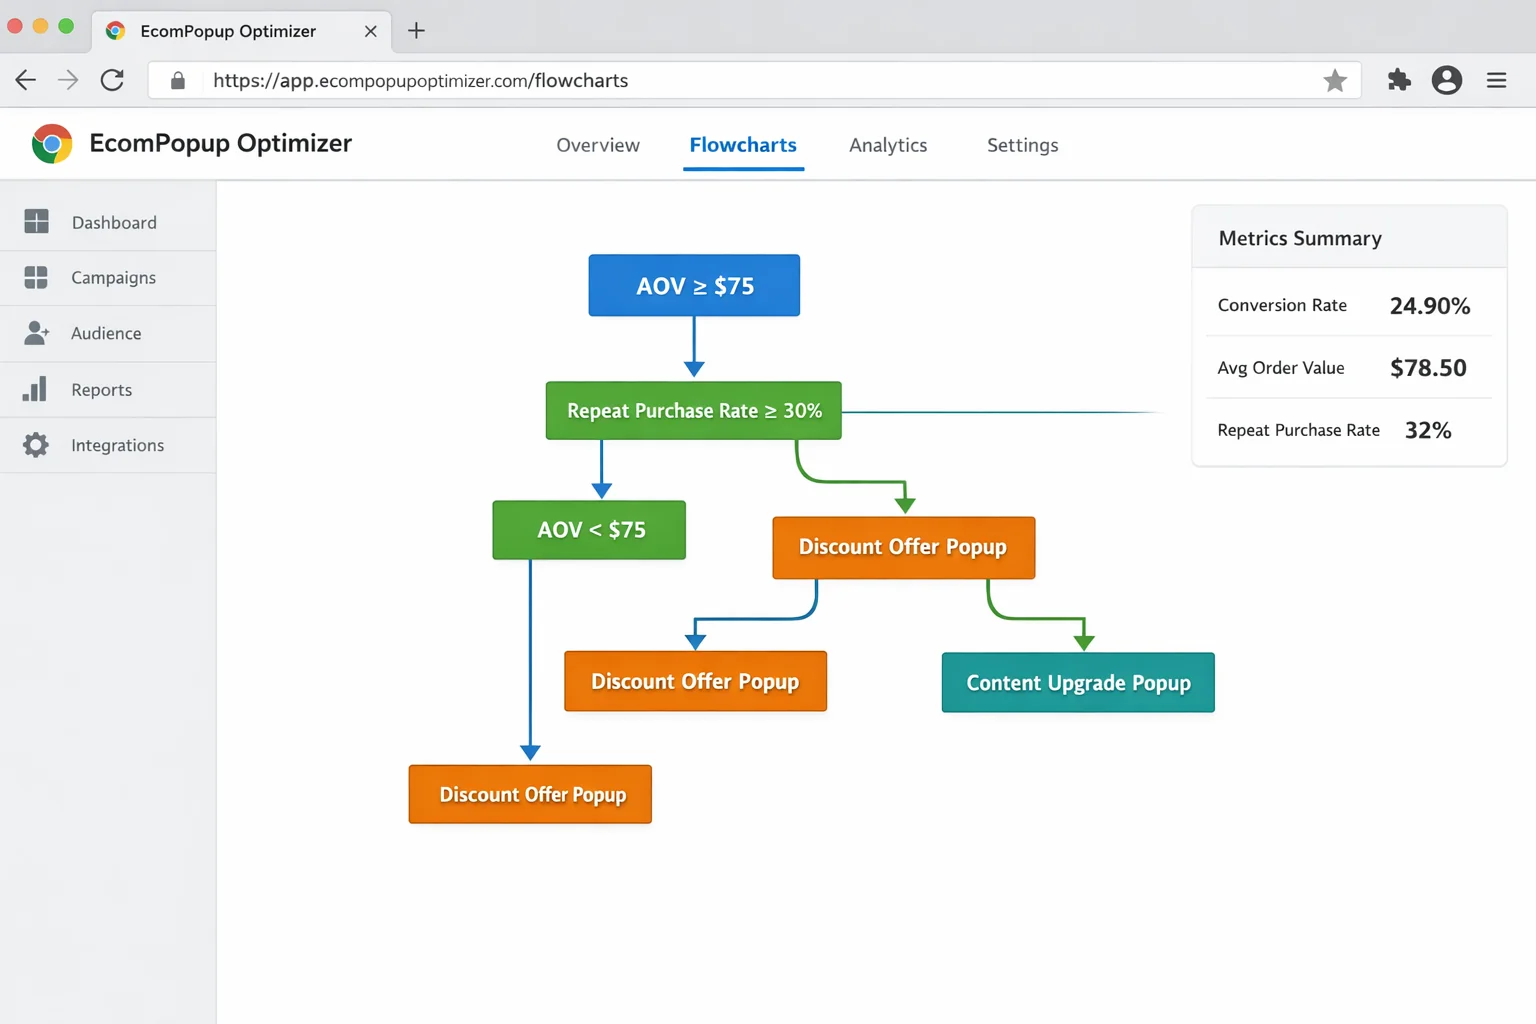The image size is (1536, 1024).
Task: Click the Content Upgrade Popup node
Action: click(1077, 682)
